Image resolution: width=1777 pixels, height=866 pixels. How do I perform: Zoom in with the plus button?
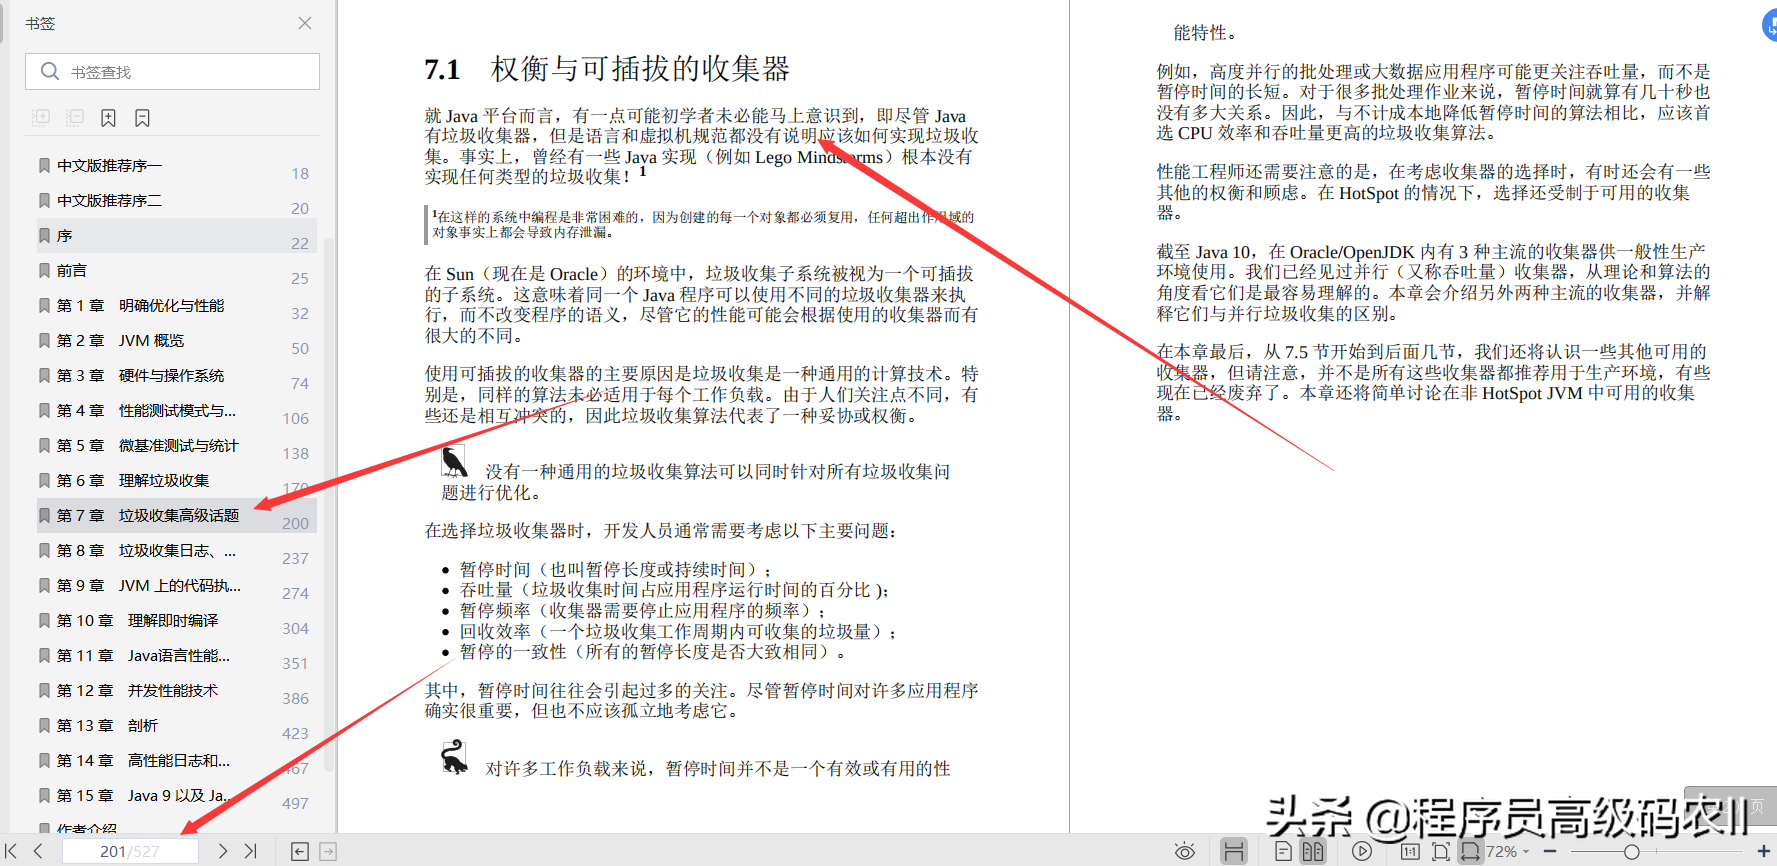tap(1764, 851)
